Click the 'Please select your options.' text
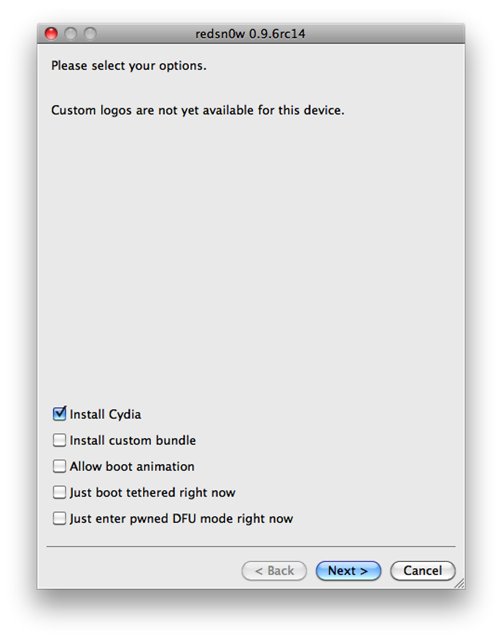 click(129, 66)
